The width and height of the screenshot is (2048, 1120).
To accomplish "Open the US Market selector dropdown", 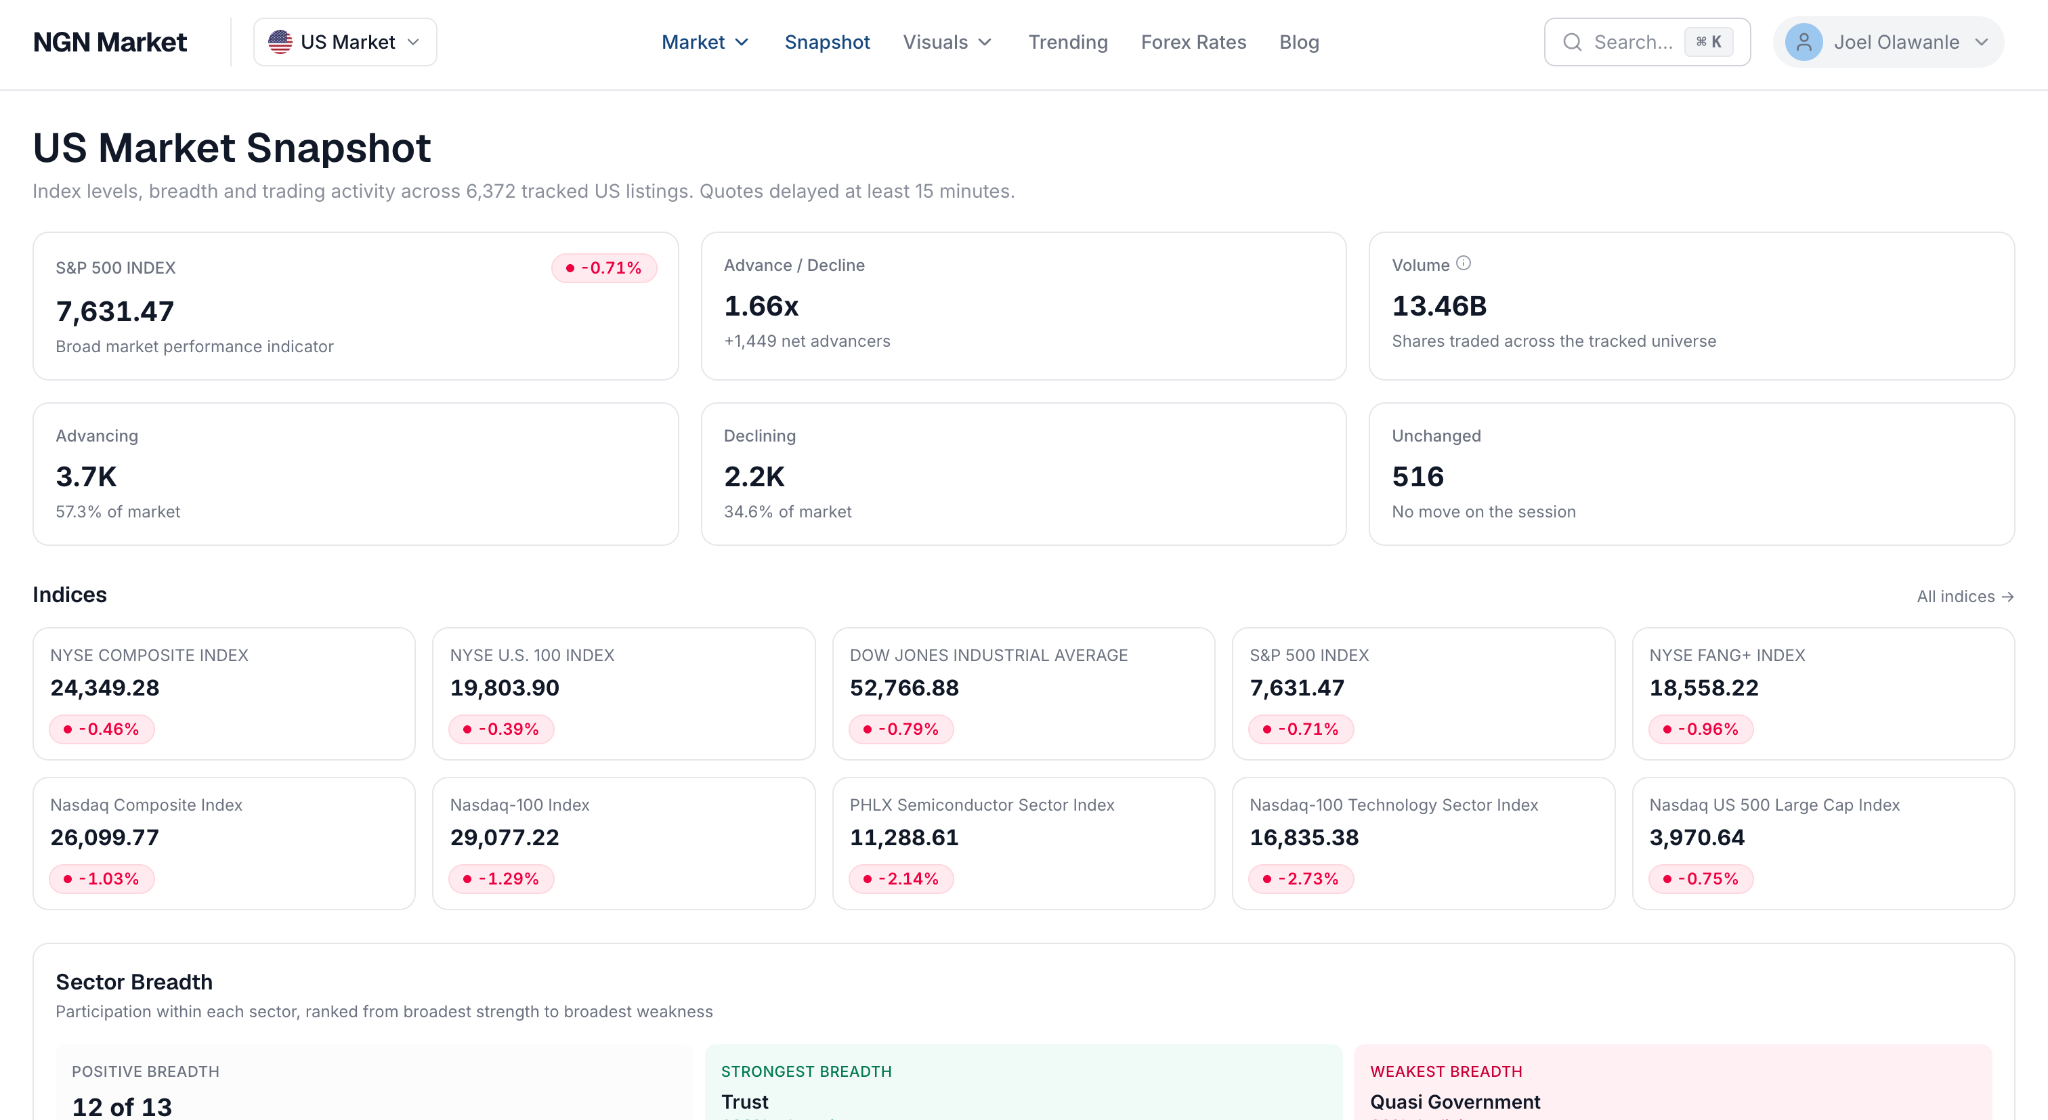I will click(x=345, y=42).
